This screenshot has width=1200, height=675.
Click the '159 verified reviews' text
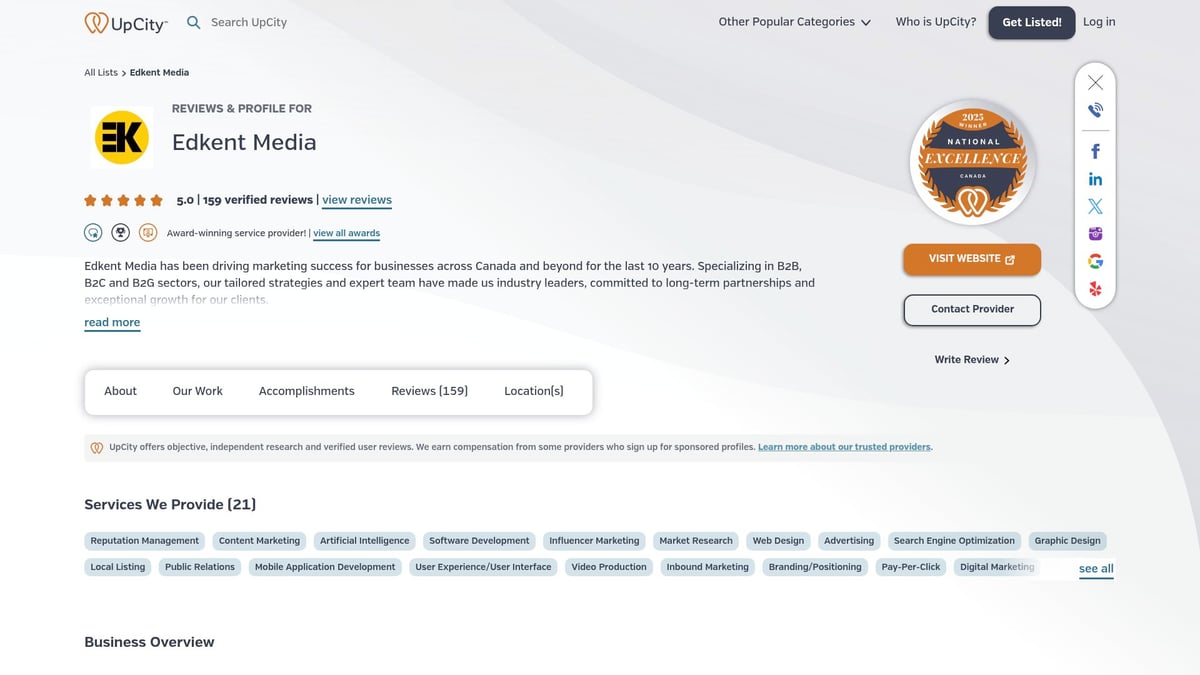click(x=257, y=200)
